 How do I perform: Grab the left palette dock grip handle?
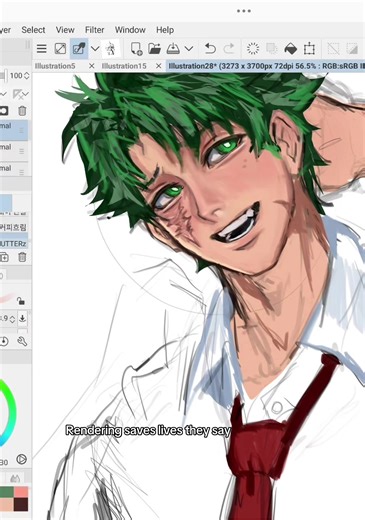click(x=28, y=45)
